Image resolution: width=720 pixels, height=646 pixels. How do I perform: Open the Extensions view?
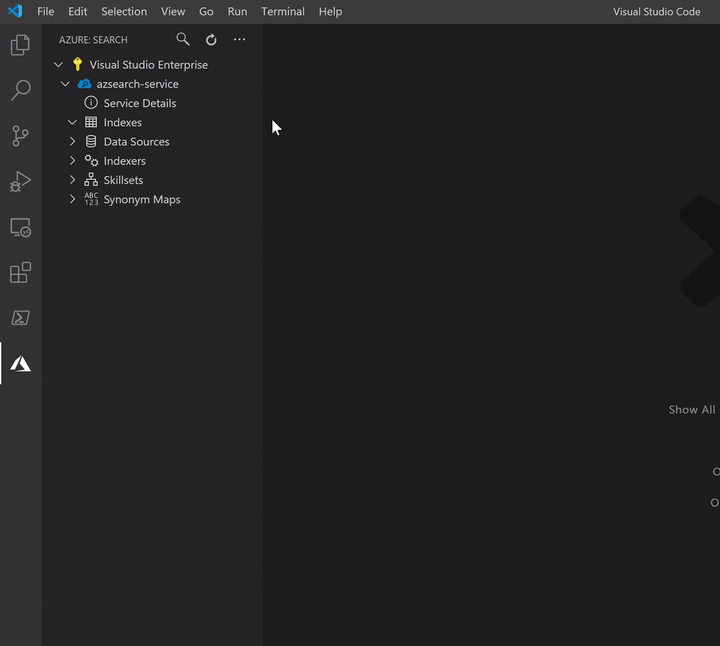(x=20, y=273)
